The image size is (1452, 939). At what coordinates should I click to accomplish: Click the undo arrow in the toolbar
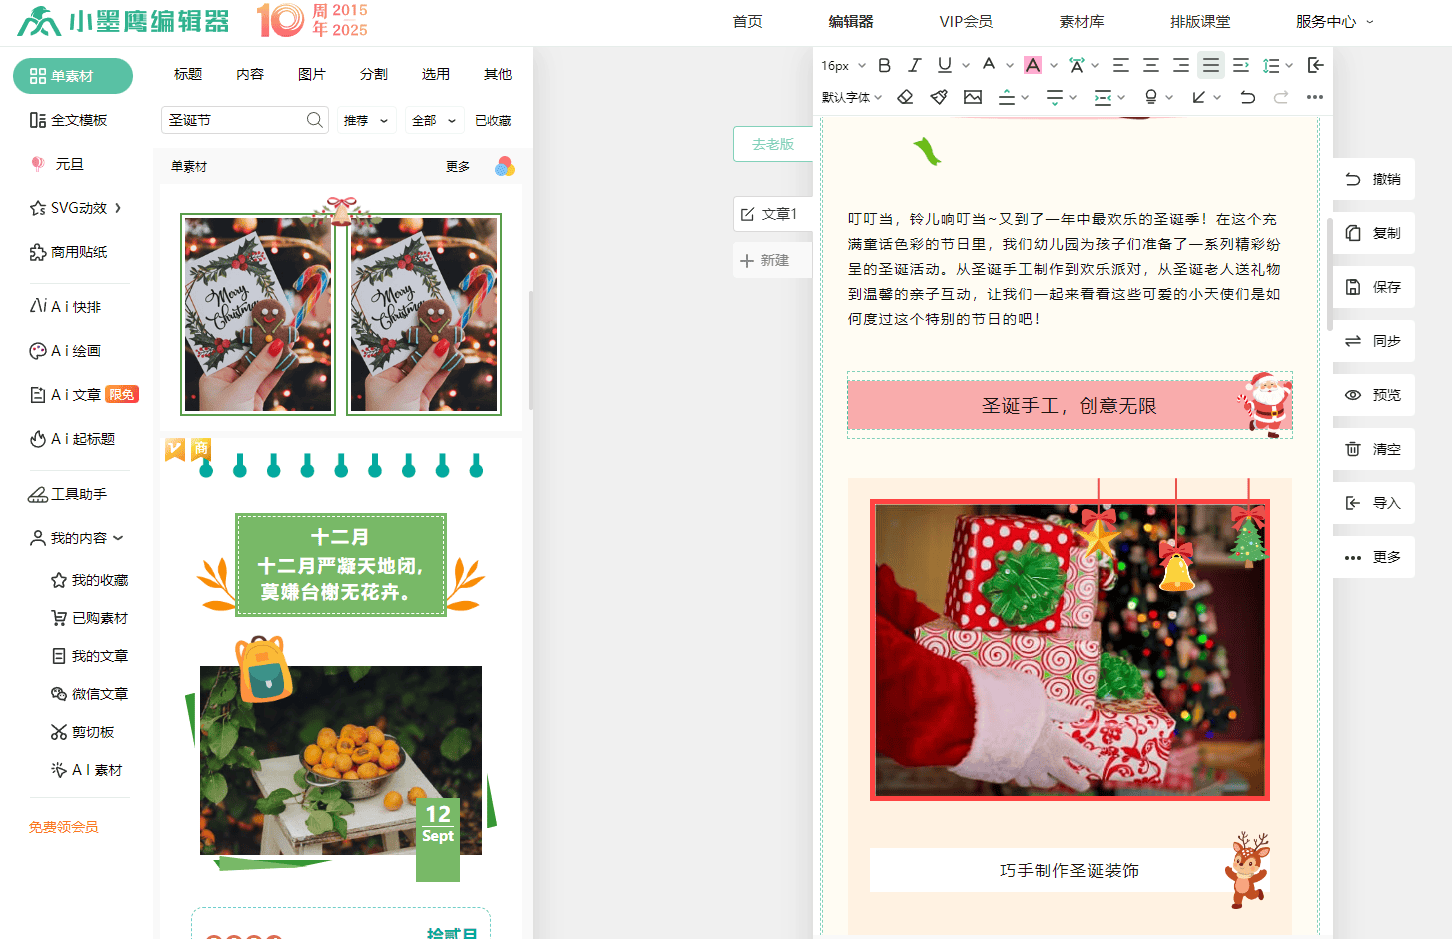click(x=1247, y=97)
